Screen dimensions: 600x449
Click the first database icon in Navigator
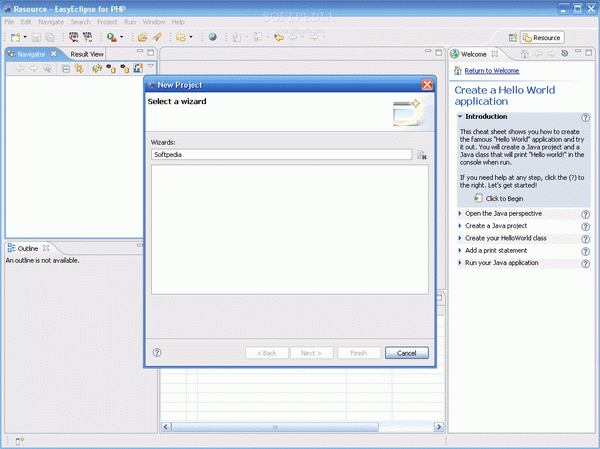click(111, 69)
